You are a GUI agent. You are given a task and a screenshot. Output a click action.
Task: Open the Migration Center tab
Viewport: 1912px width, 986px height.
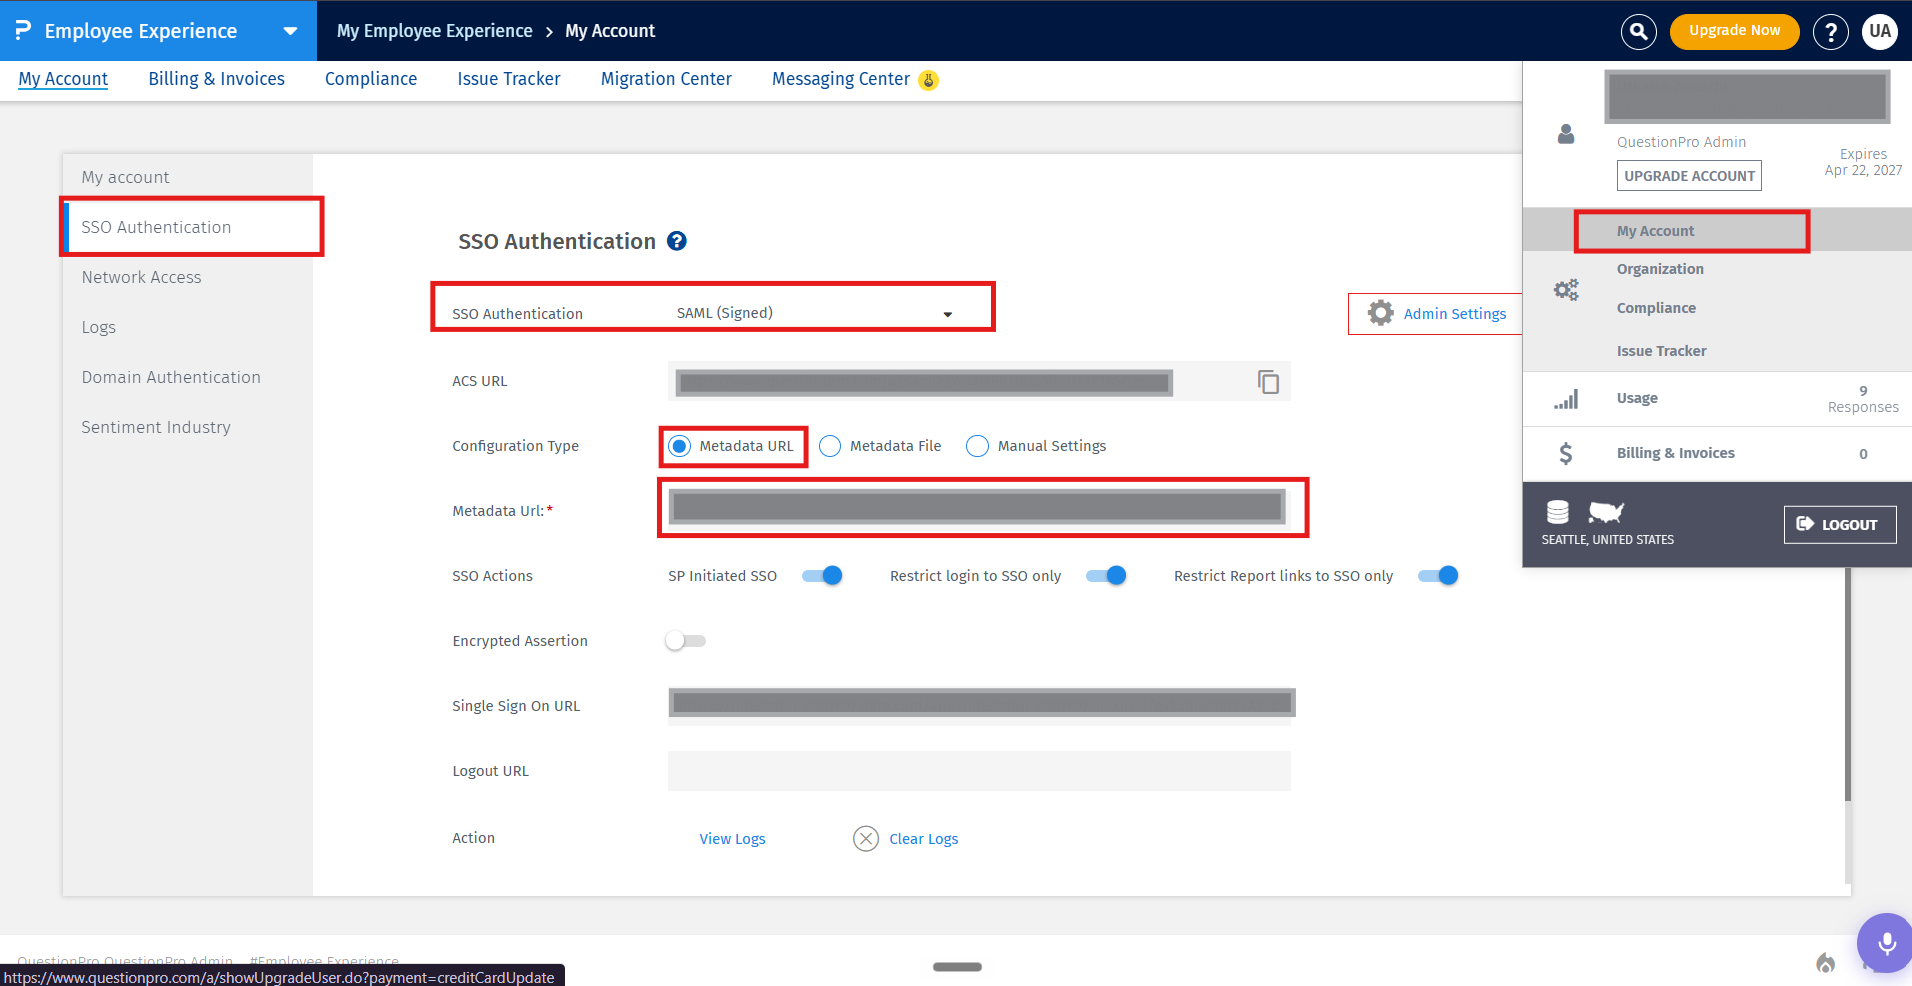(x=666, y=79)
